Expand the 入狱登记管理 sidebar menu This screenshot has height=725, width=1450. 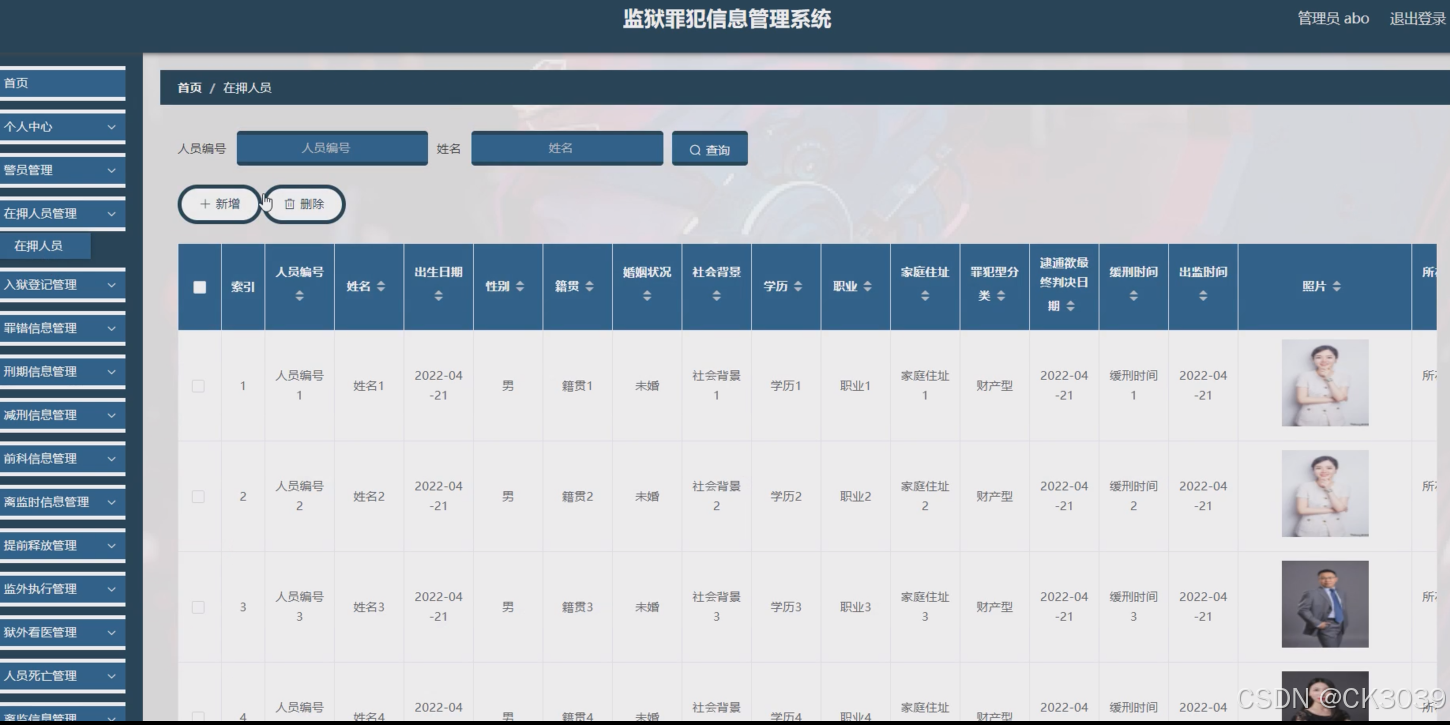[x=62, y=284]
